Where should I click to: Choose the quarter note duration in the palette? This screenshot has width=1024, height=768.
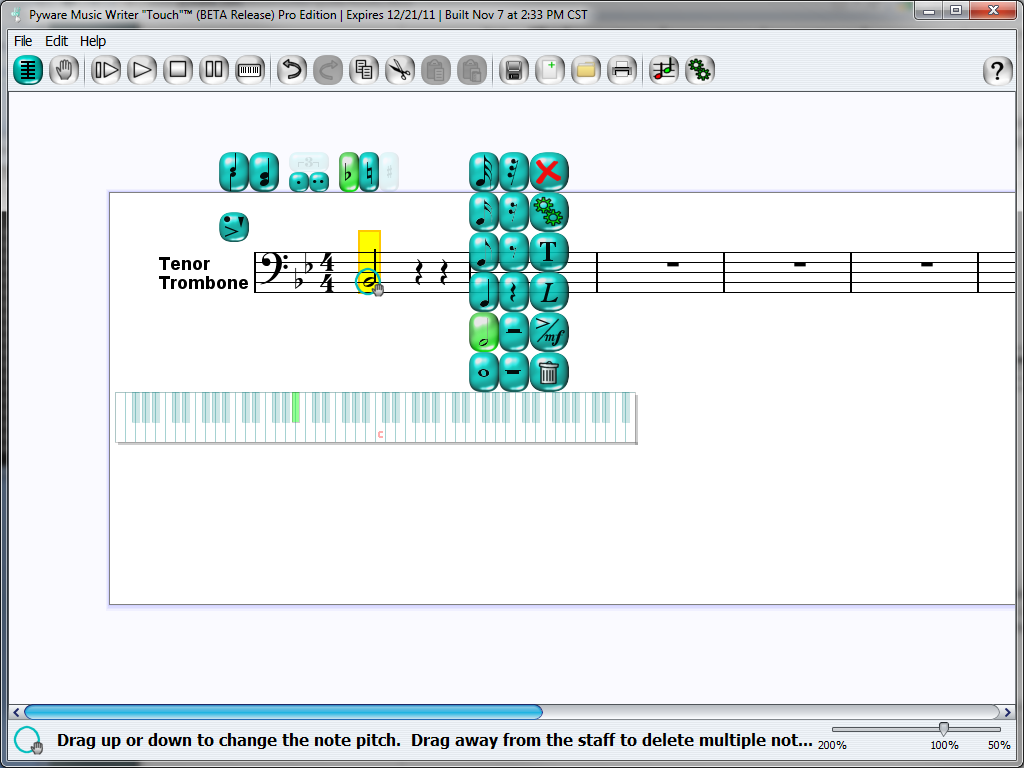[484, 292]
